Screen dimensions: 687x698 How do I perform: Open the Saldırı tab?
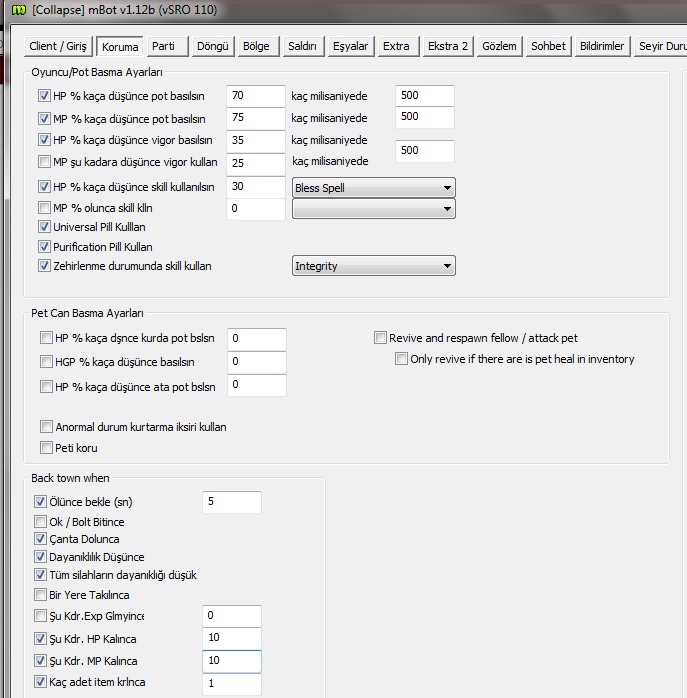coord(302,46)
